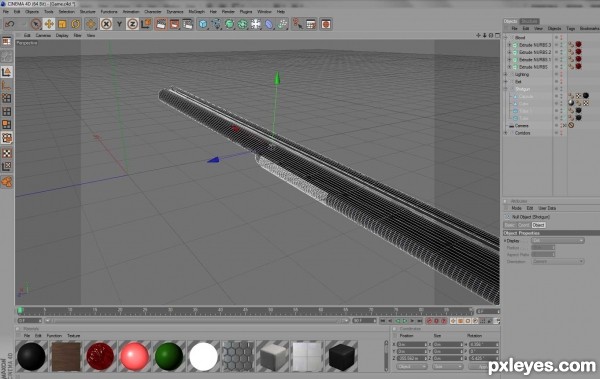Select the Live Selection arrow tool
This screenshot has height=379, width=600.
tap(36, 24)
